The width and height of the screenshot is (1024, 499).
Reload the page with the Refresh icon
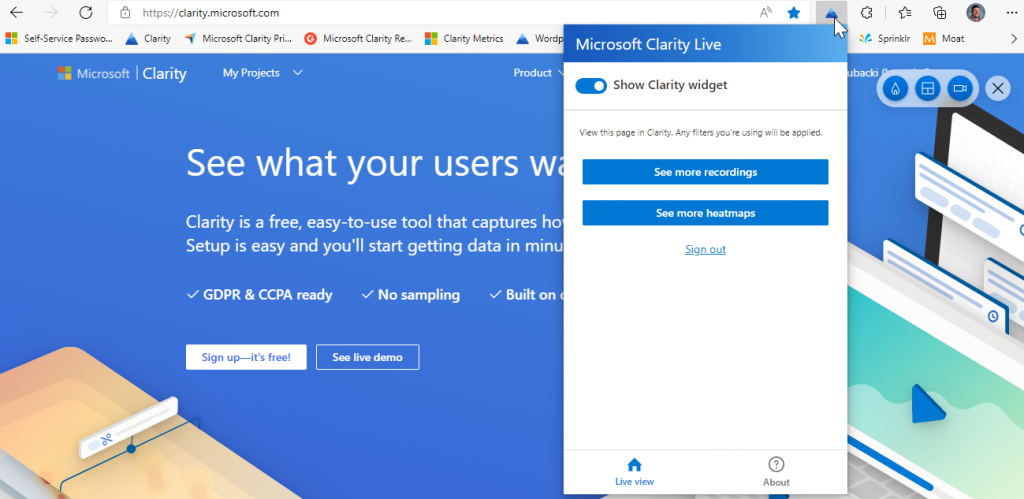pyautogui.click(x=86, y=12)
